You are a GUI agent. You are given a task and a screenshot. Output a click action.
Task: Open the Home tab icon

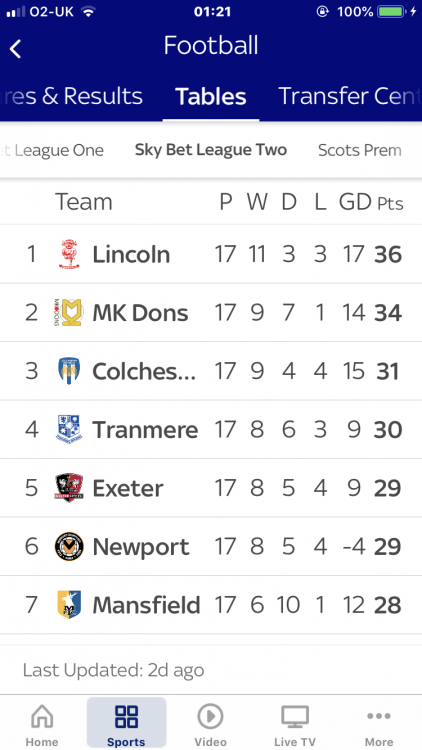pyautogui.click(x=42, y=717)
